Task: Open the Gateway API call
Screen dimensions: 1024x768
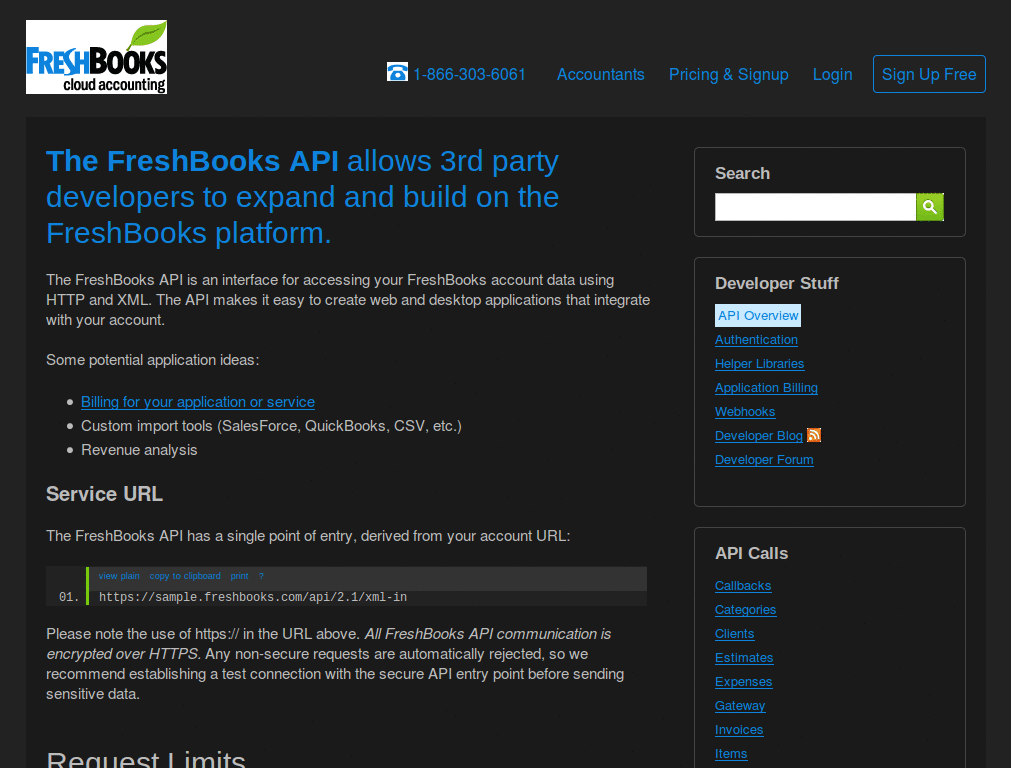Action: (x=740, y=706)
